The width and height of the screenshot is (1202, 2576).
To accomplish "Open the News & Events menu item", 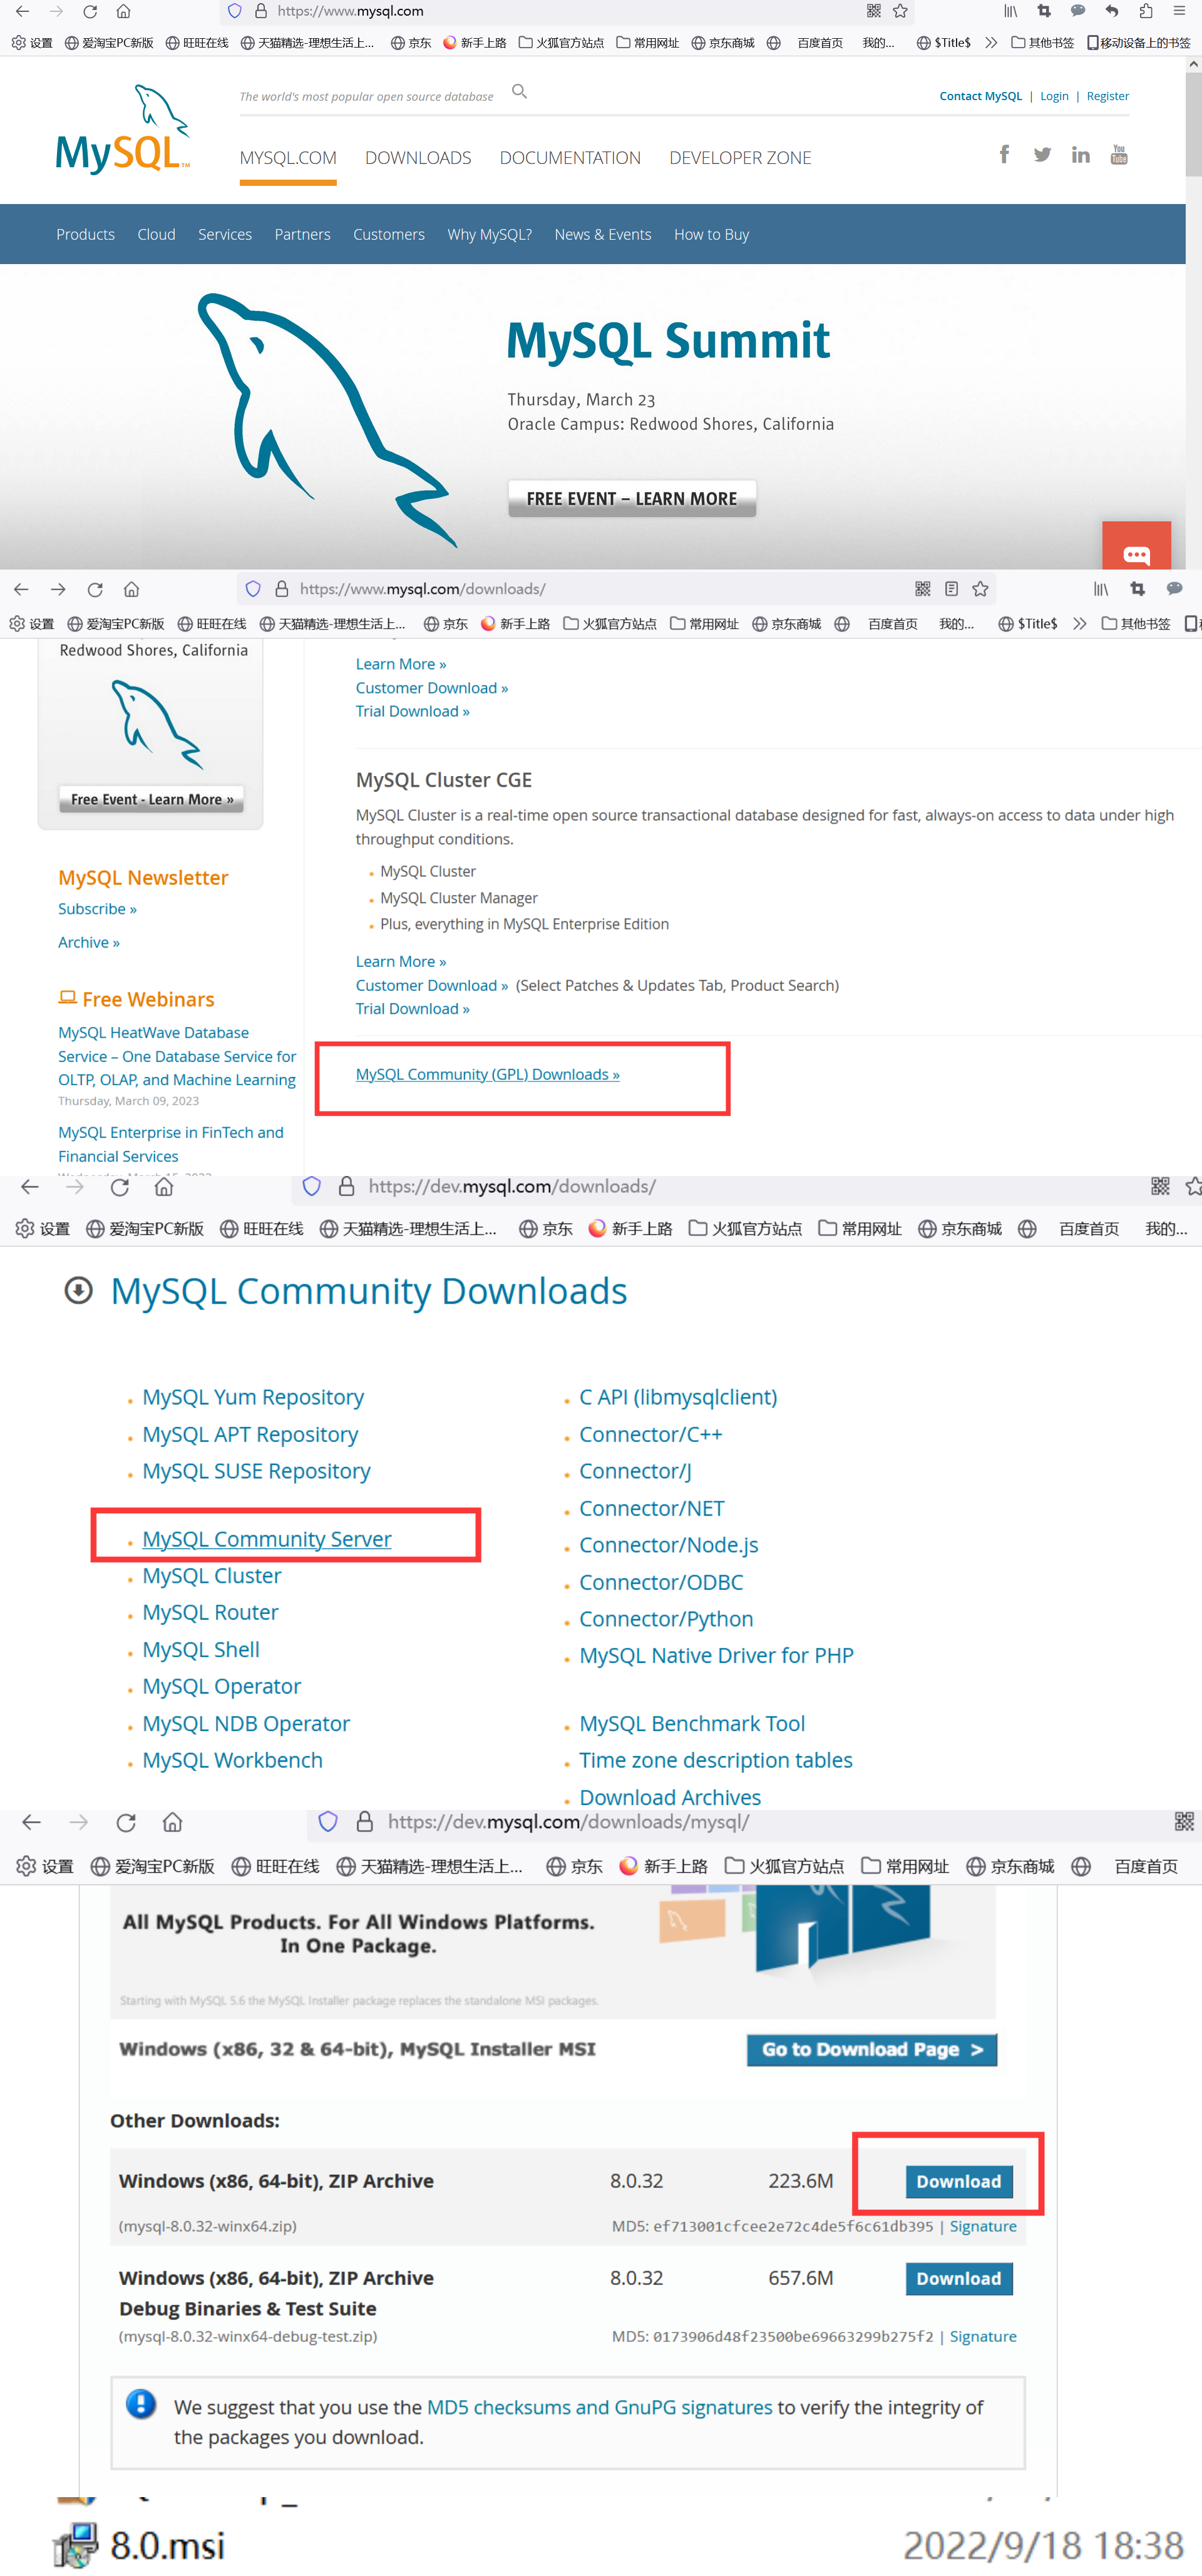I will [603, 234].
